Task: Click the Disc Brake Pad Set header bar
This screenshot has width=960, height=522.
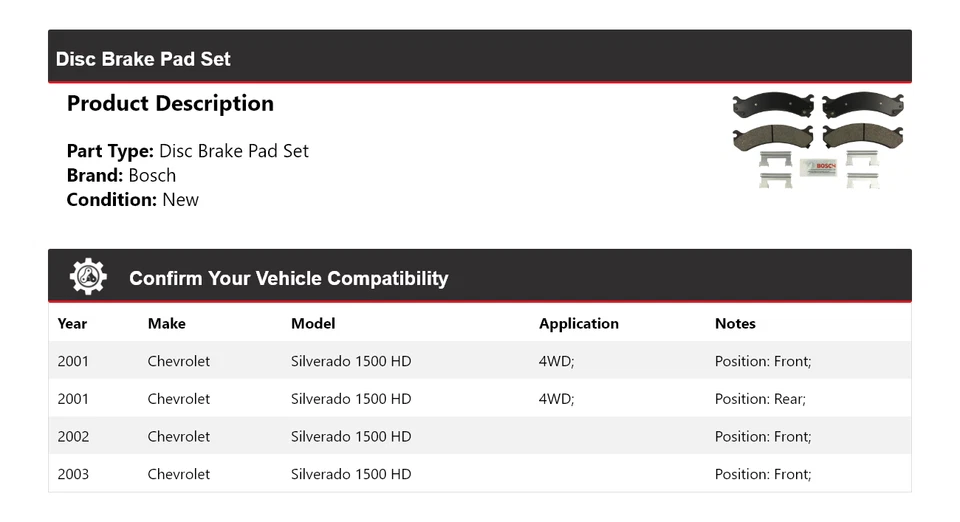Action: [480, 56]
